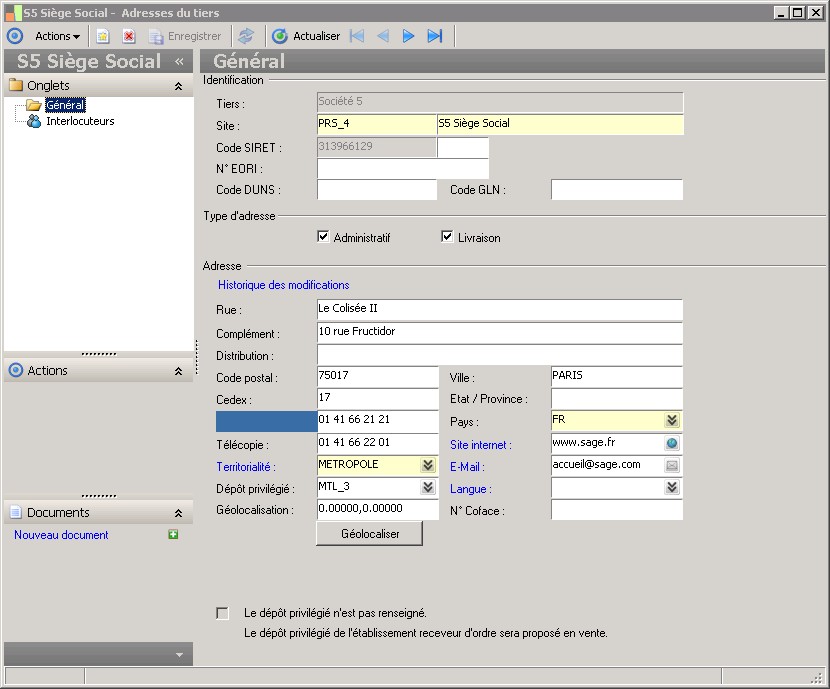
Task: Open the Actions toolbar menu
Action: pyautogui.click(x=57, y=36)
